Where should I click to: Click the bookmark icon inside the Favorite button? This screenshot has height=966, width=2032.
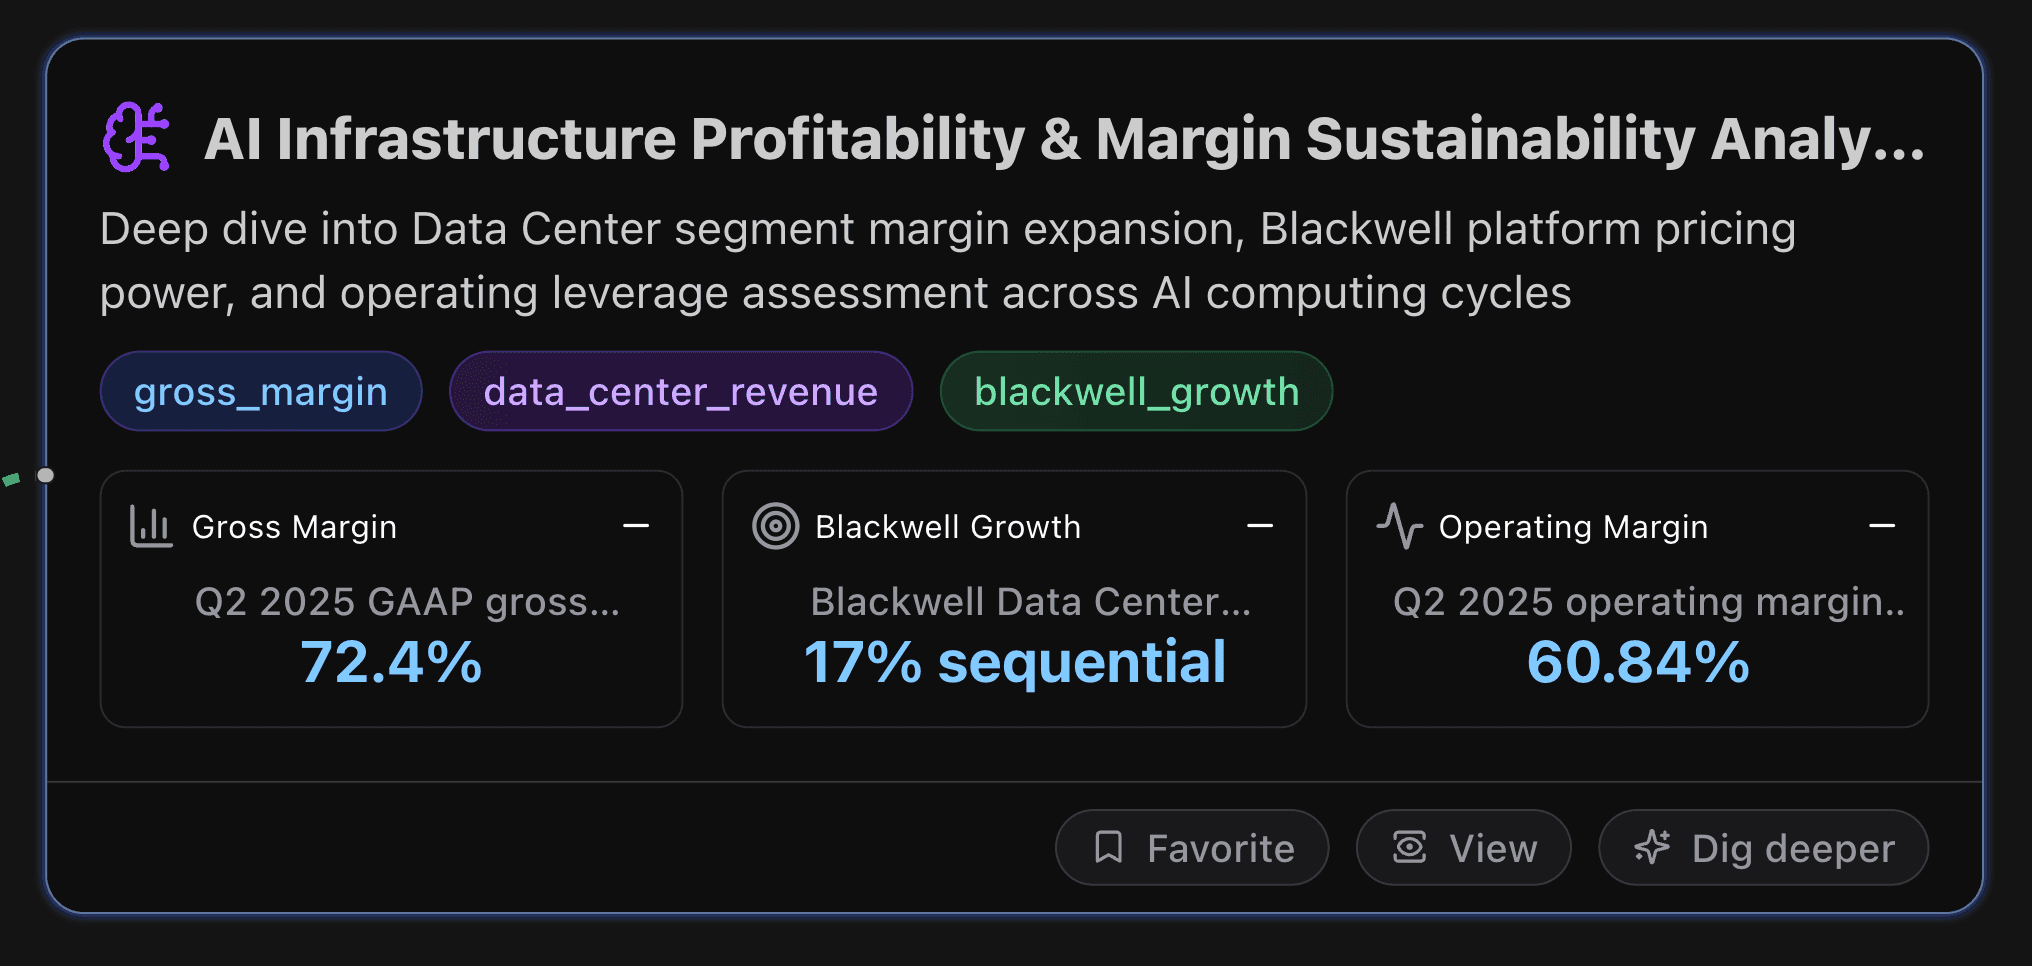[x=1111, y=847]
